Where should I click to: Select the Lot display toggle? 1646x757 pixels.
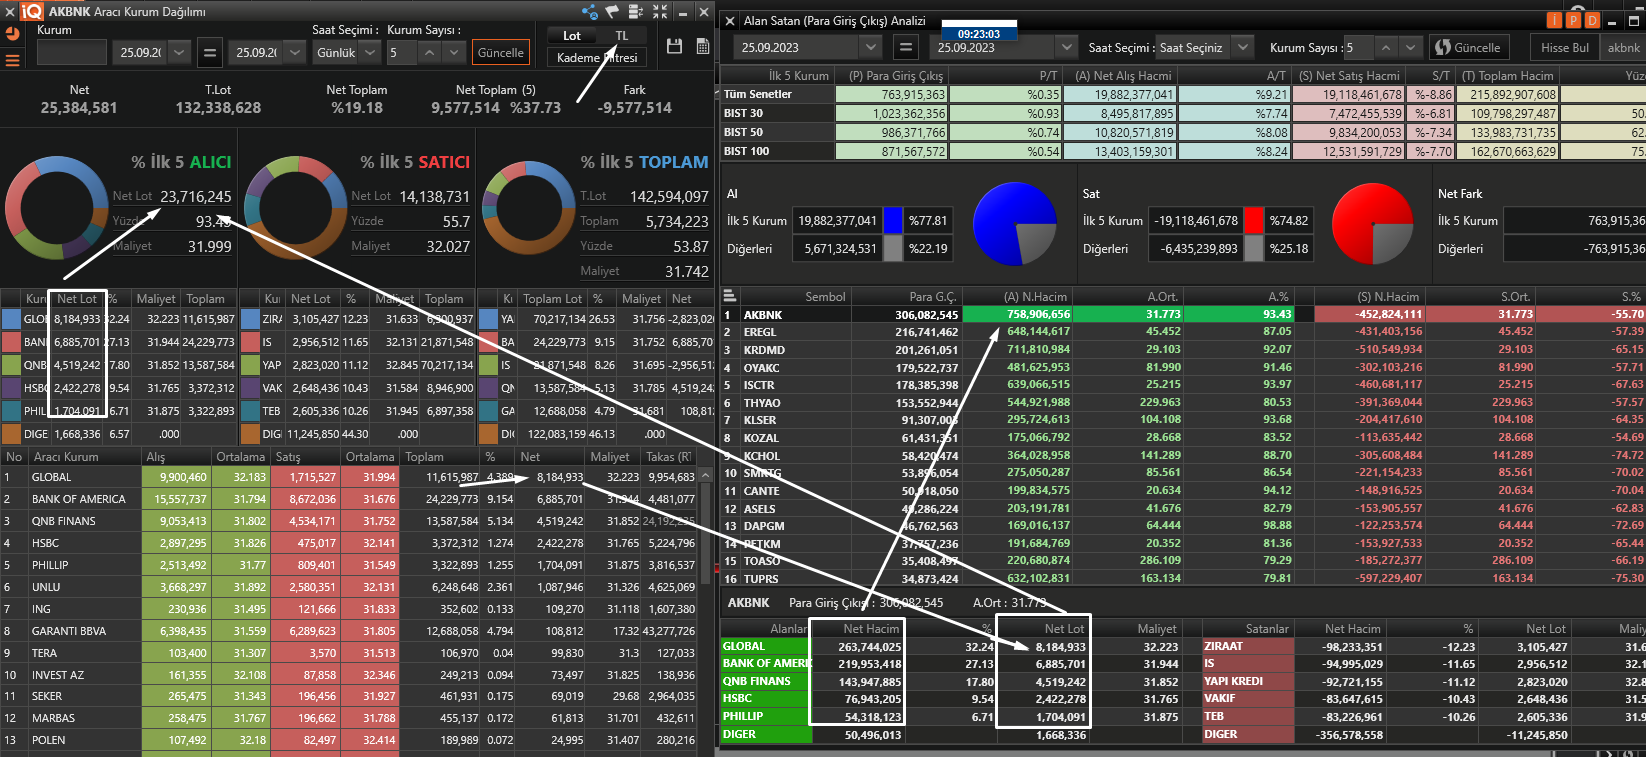click(x=571, y=36)
